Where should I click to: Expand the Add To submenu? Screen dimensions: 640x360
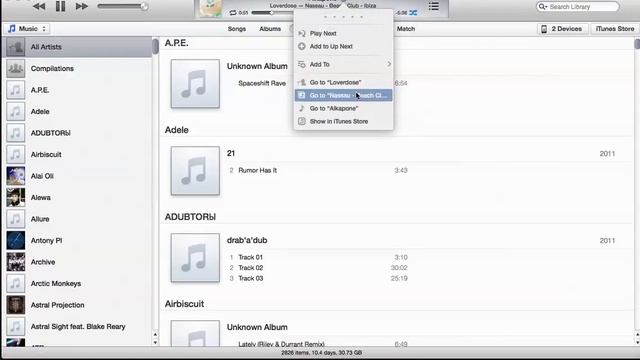coord(343,64)
